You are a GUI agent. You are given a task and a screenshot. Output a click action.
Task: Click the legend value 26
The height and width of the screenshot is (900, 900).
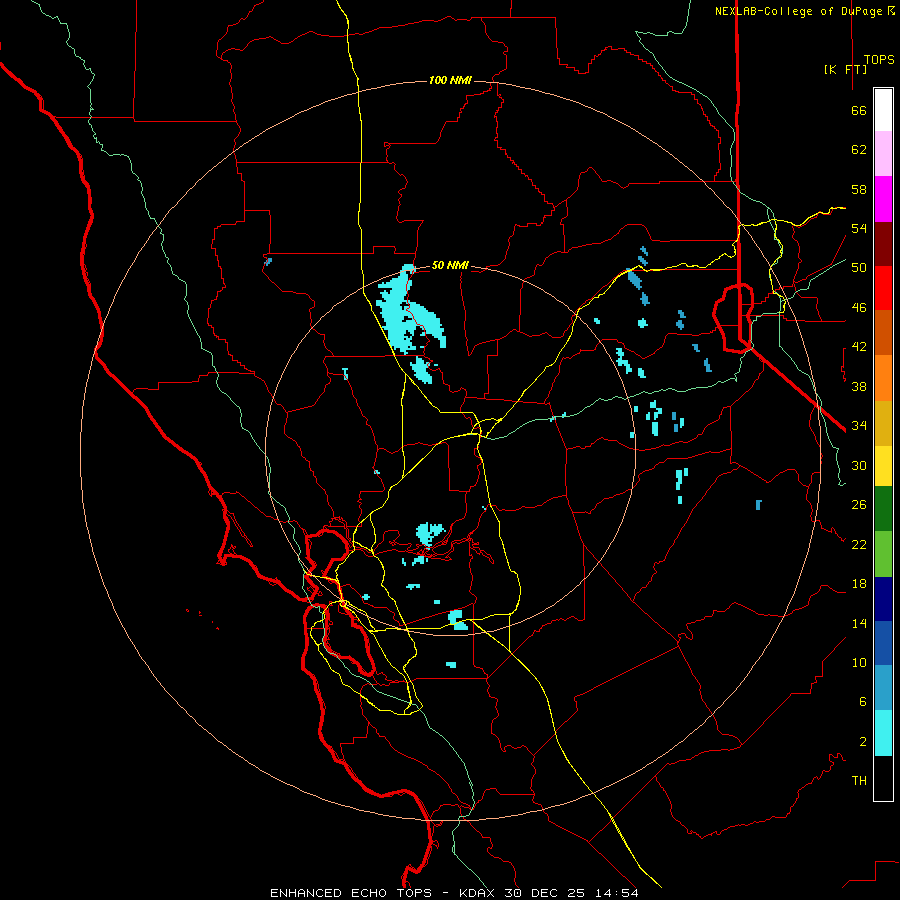click(859, 505)
